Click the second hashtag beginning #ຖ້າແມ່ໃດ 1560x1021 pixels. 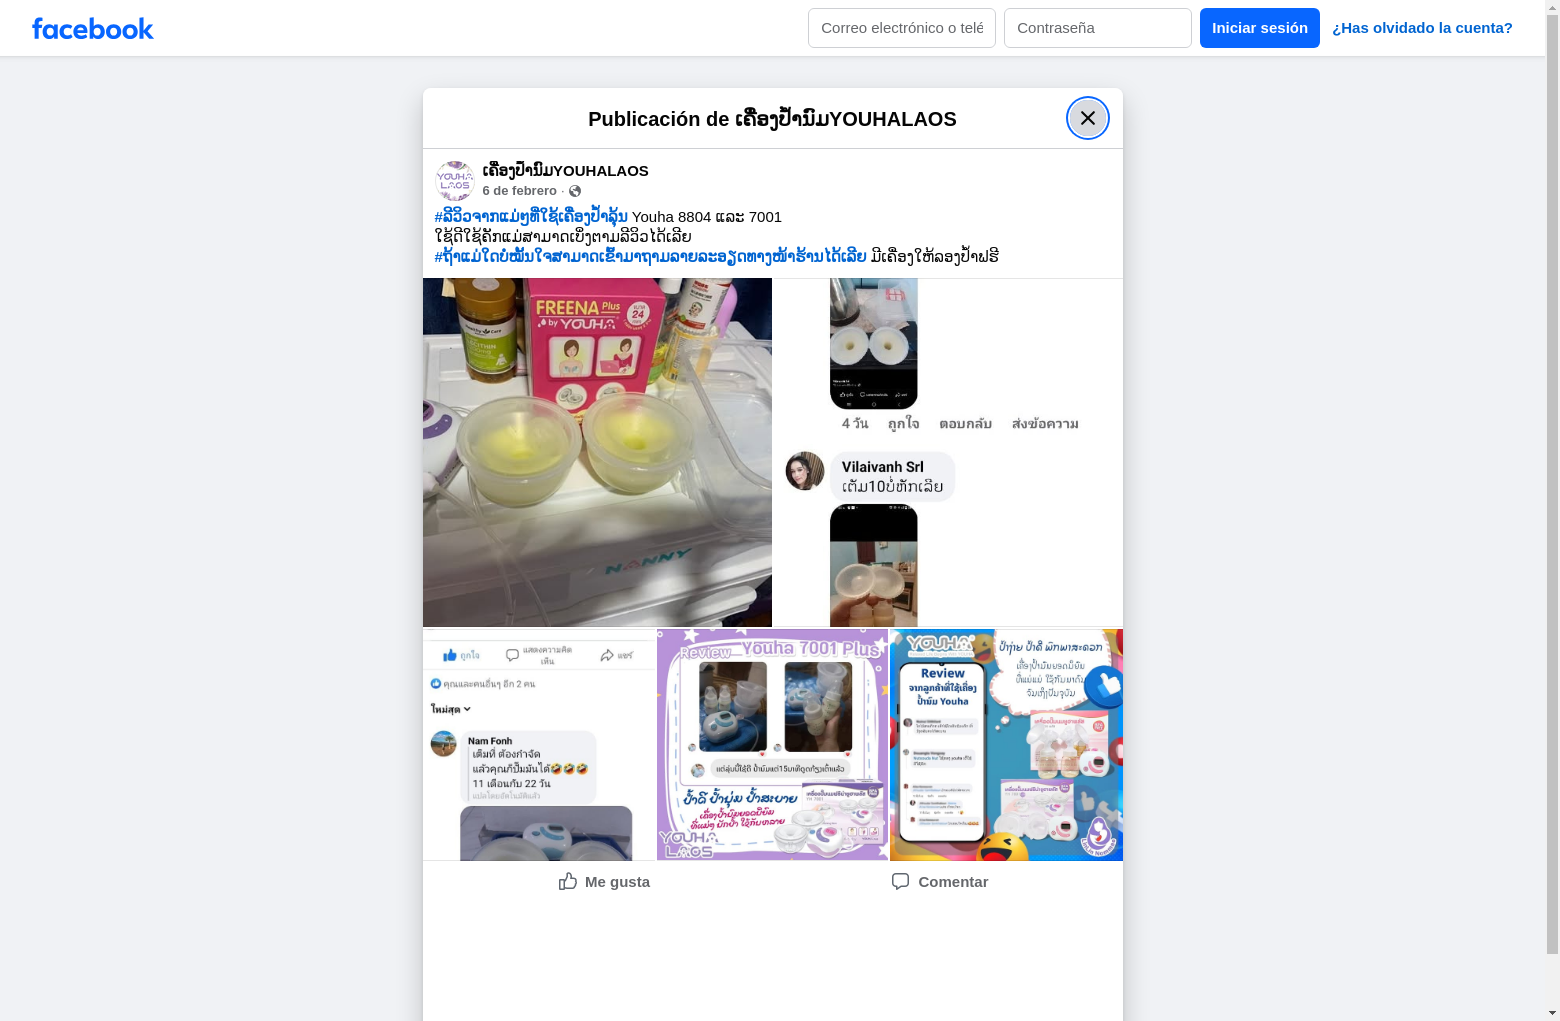(x=651, y=256)
